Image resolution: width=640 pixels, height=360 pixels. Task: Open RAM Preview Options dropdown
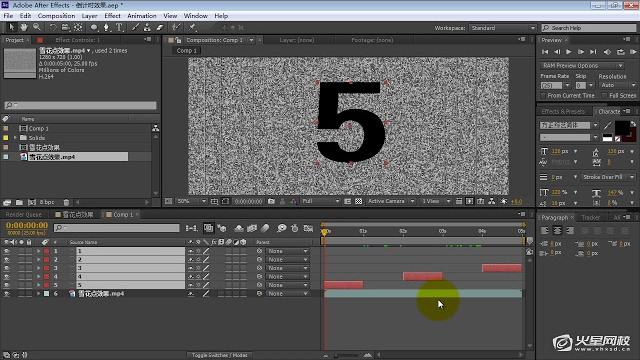tap(582, 65)
